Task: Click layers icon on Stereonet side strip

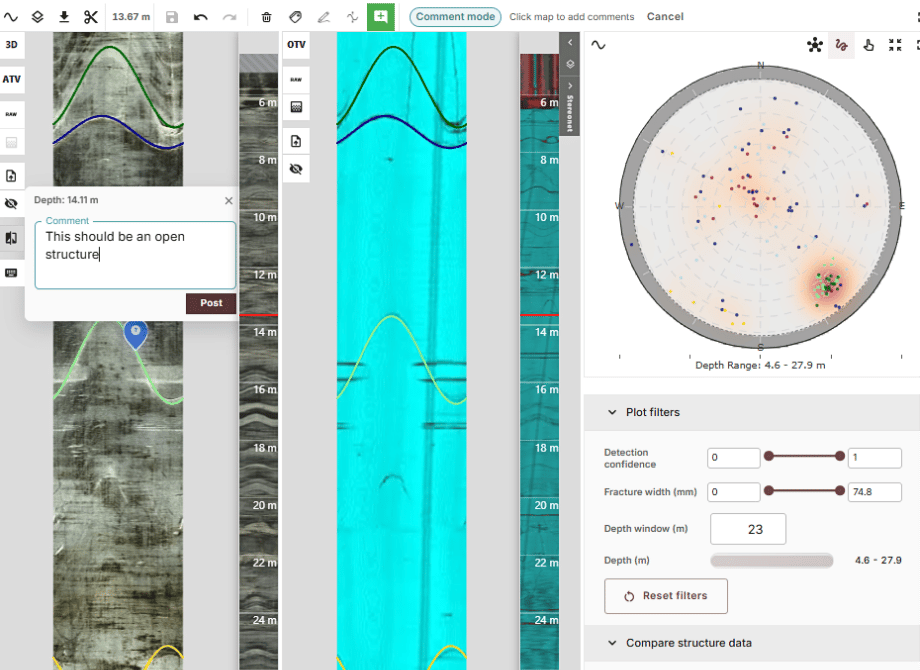Action: coord(570,64)
